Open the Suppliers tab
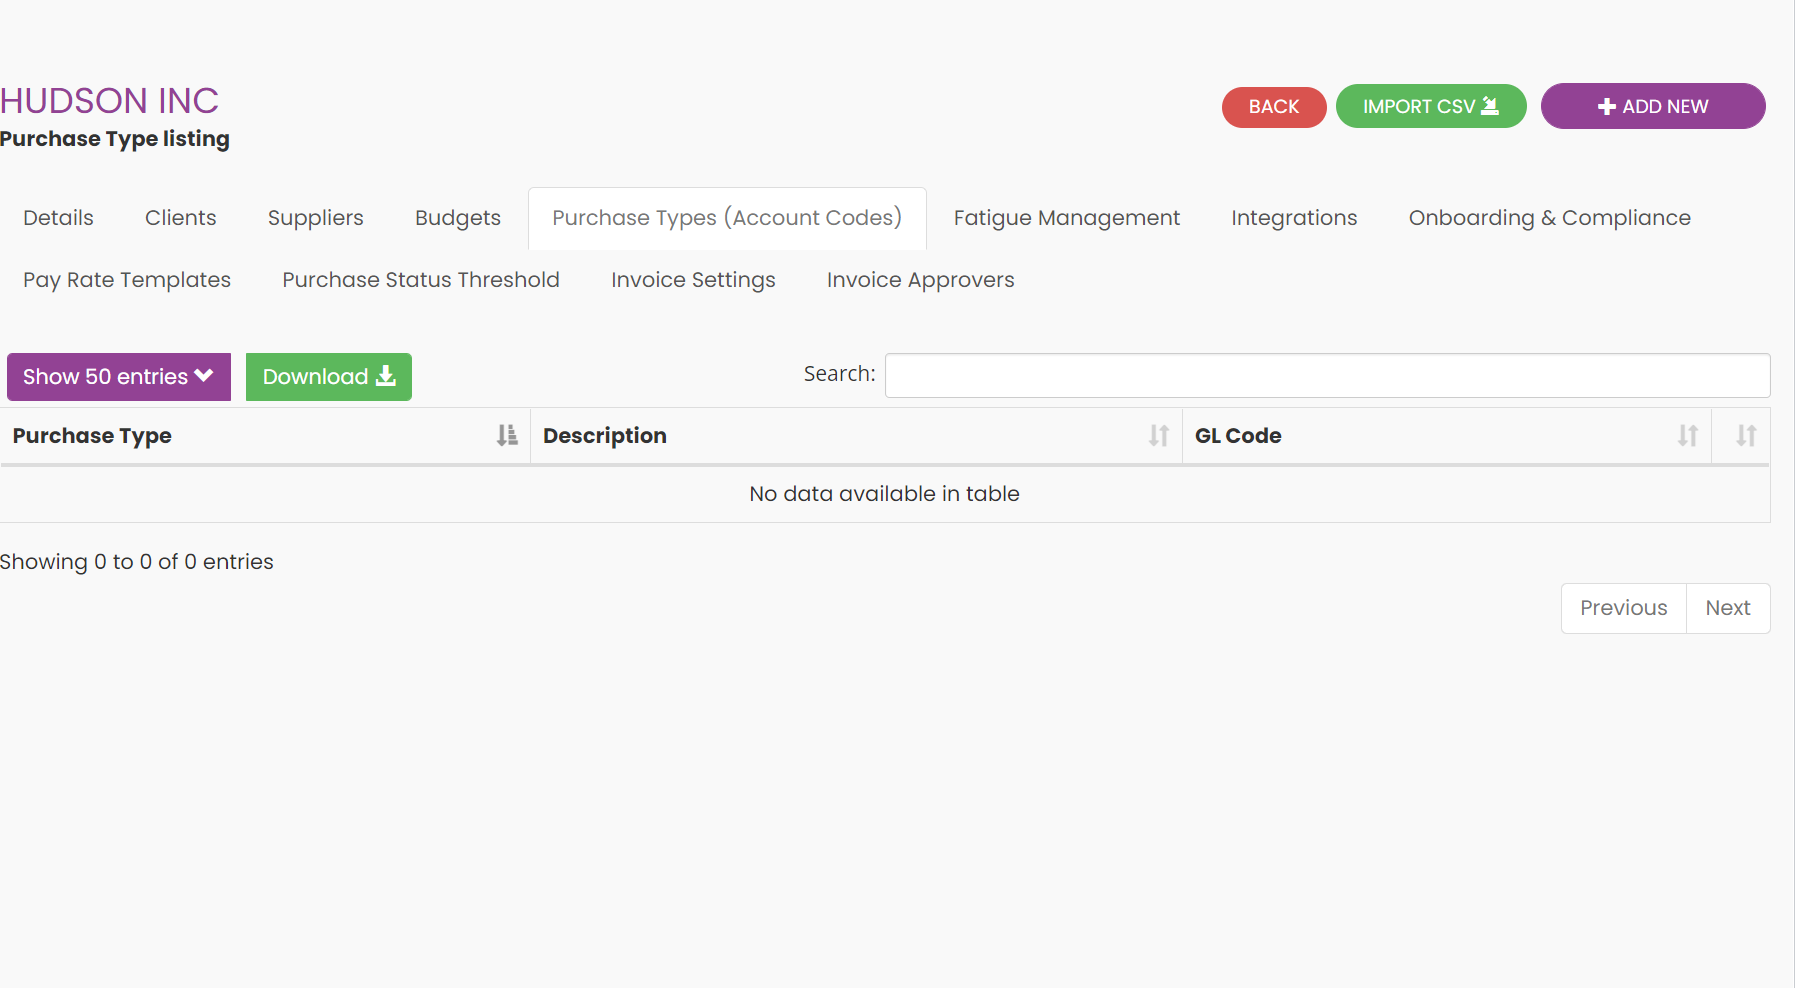Image resolution: width=1795 pixels, height=988 pixels. pos(316,218)
